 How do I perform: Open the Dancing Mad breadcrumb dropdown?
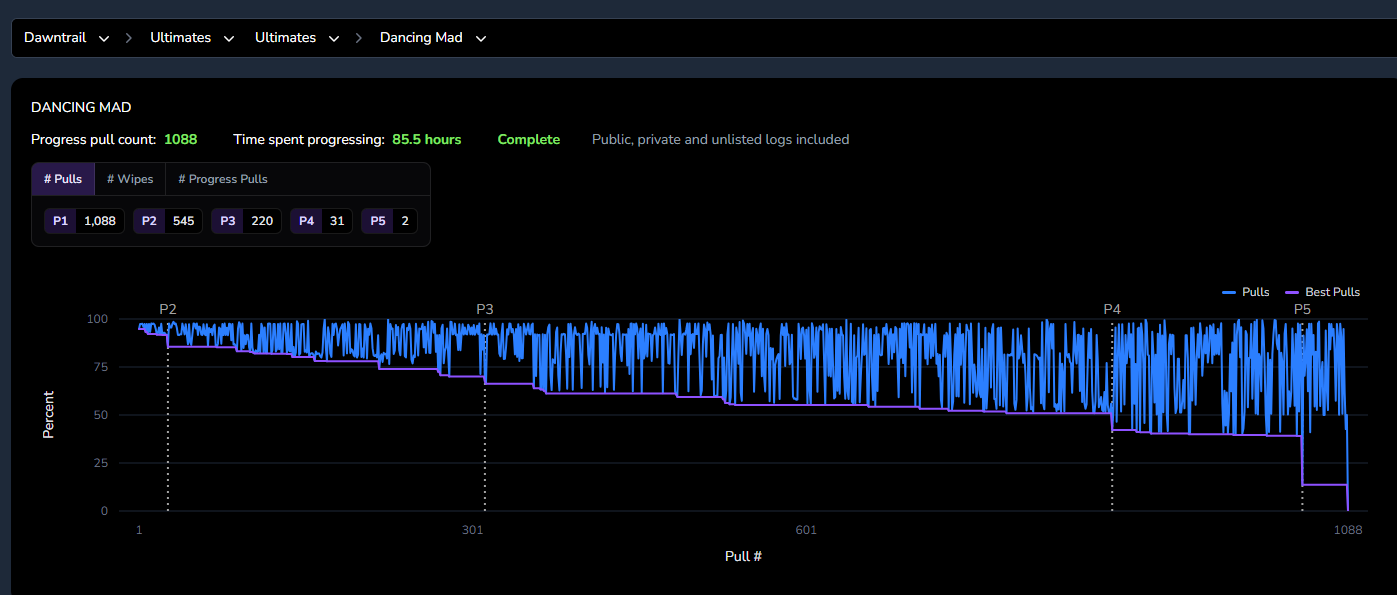pos(434,38)
